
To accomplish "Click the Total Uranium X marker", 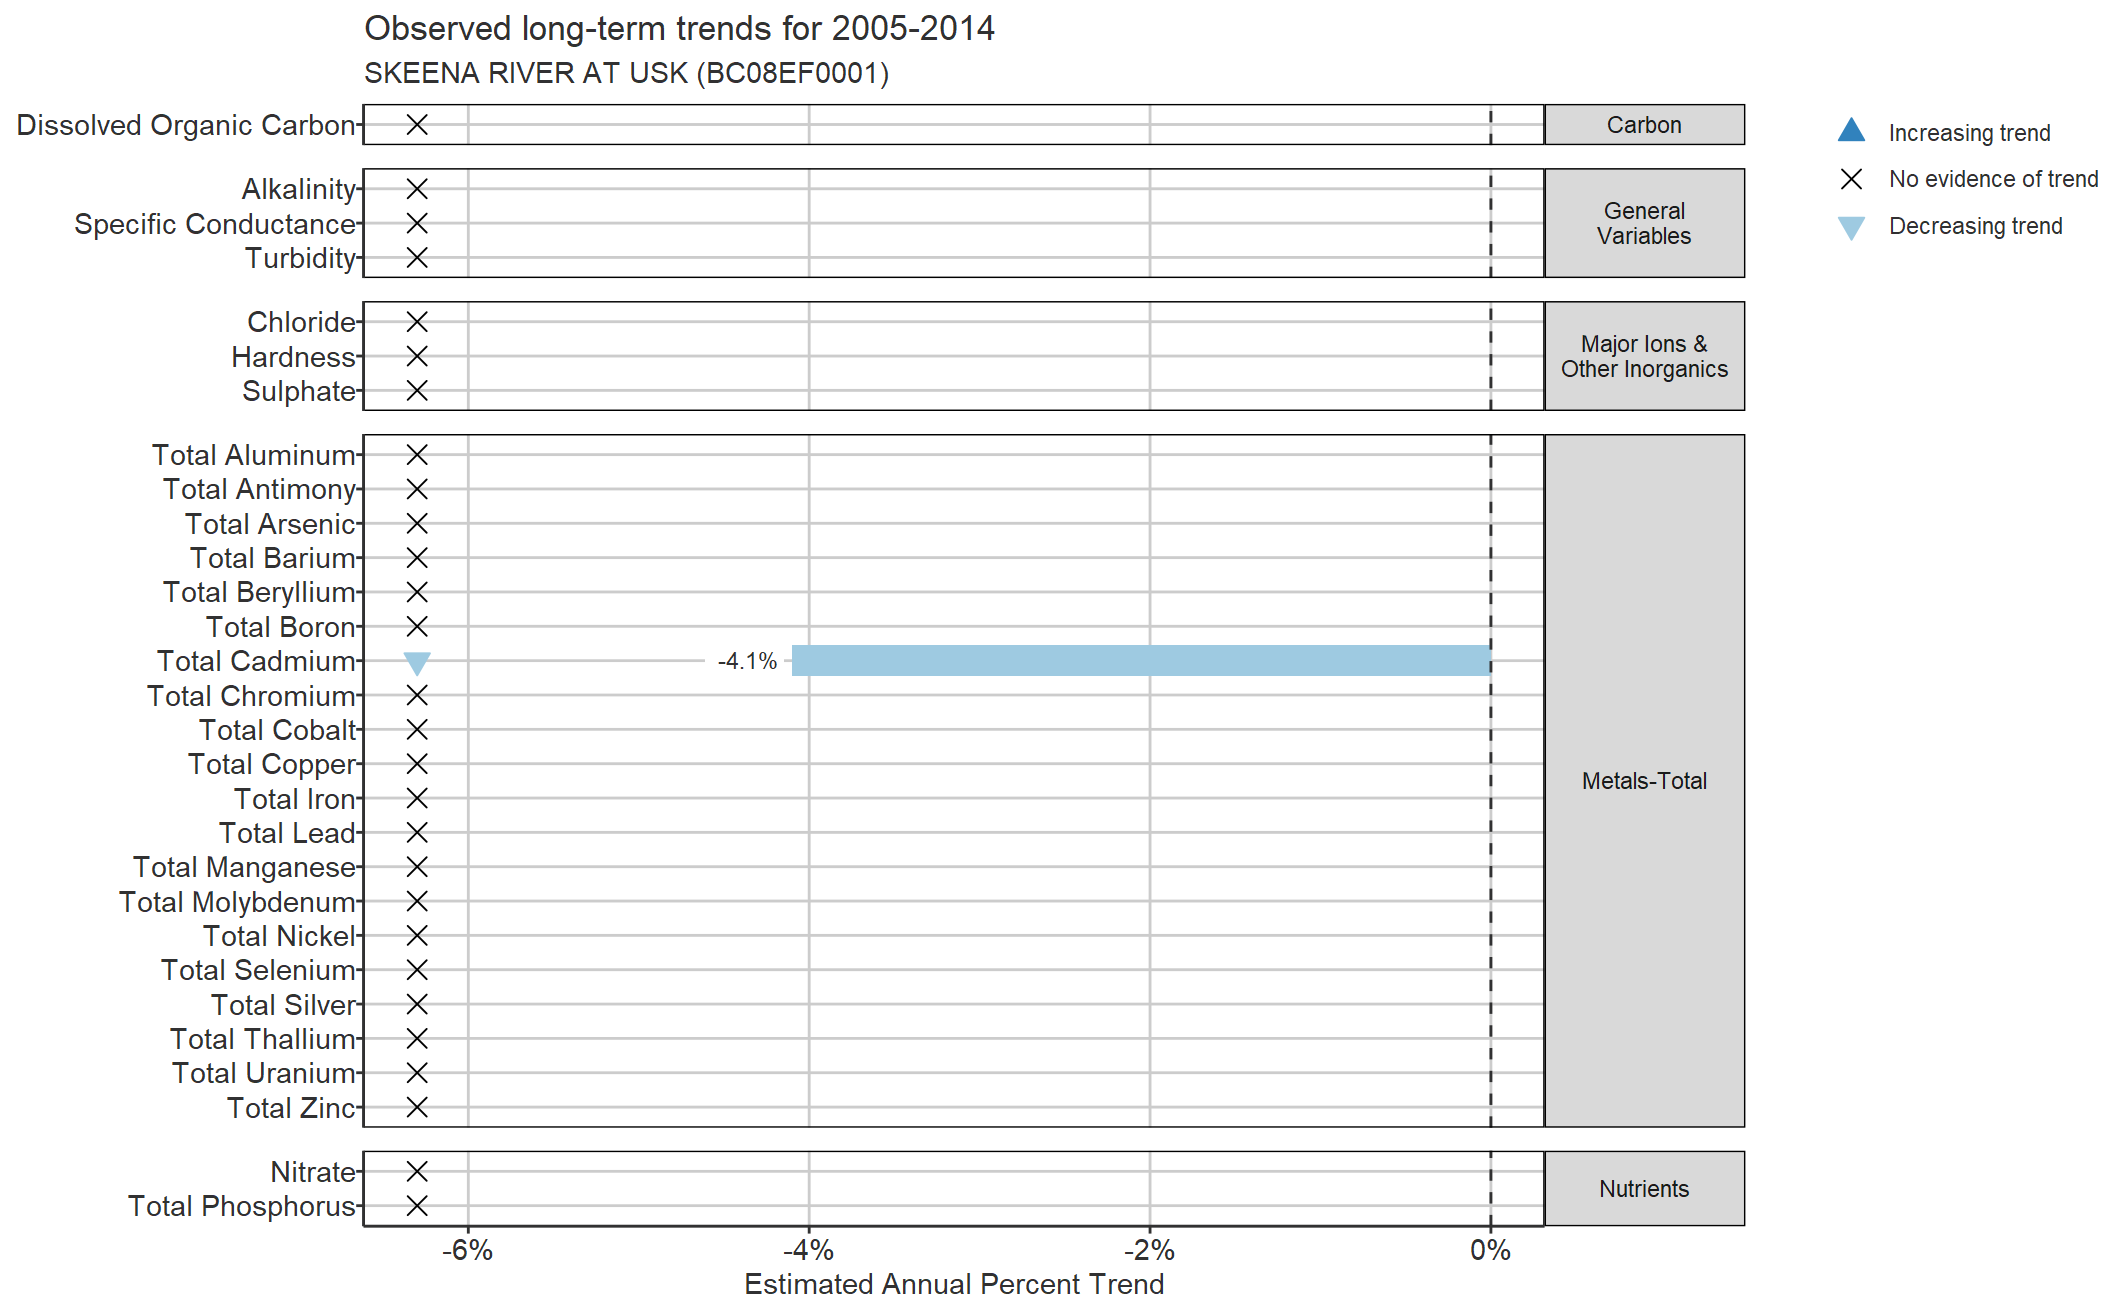I will 417,1073.
